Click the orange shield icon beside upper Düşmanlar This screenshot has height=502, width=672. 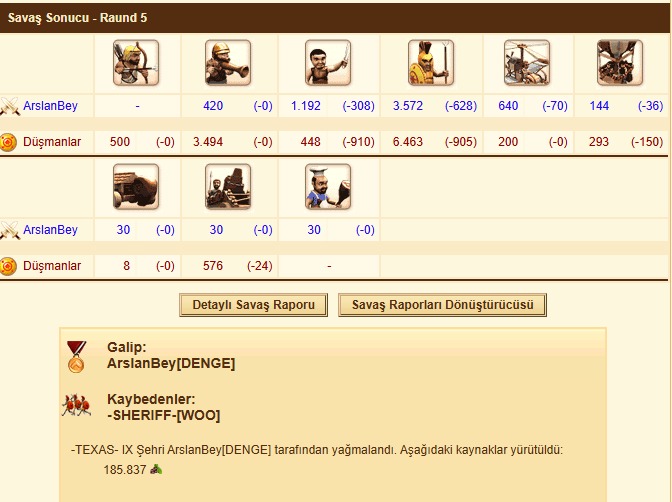coord(8,142)
